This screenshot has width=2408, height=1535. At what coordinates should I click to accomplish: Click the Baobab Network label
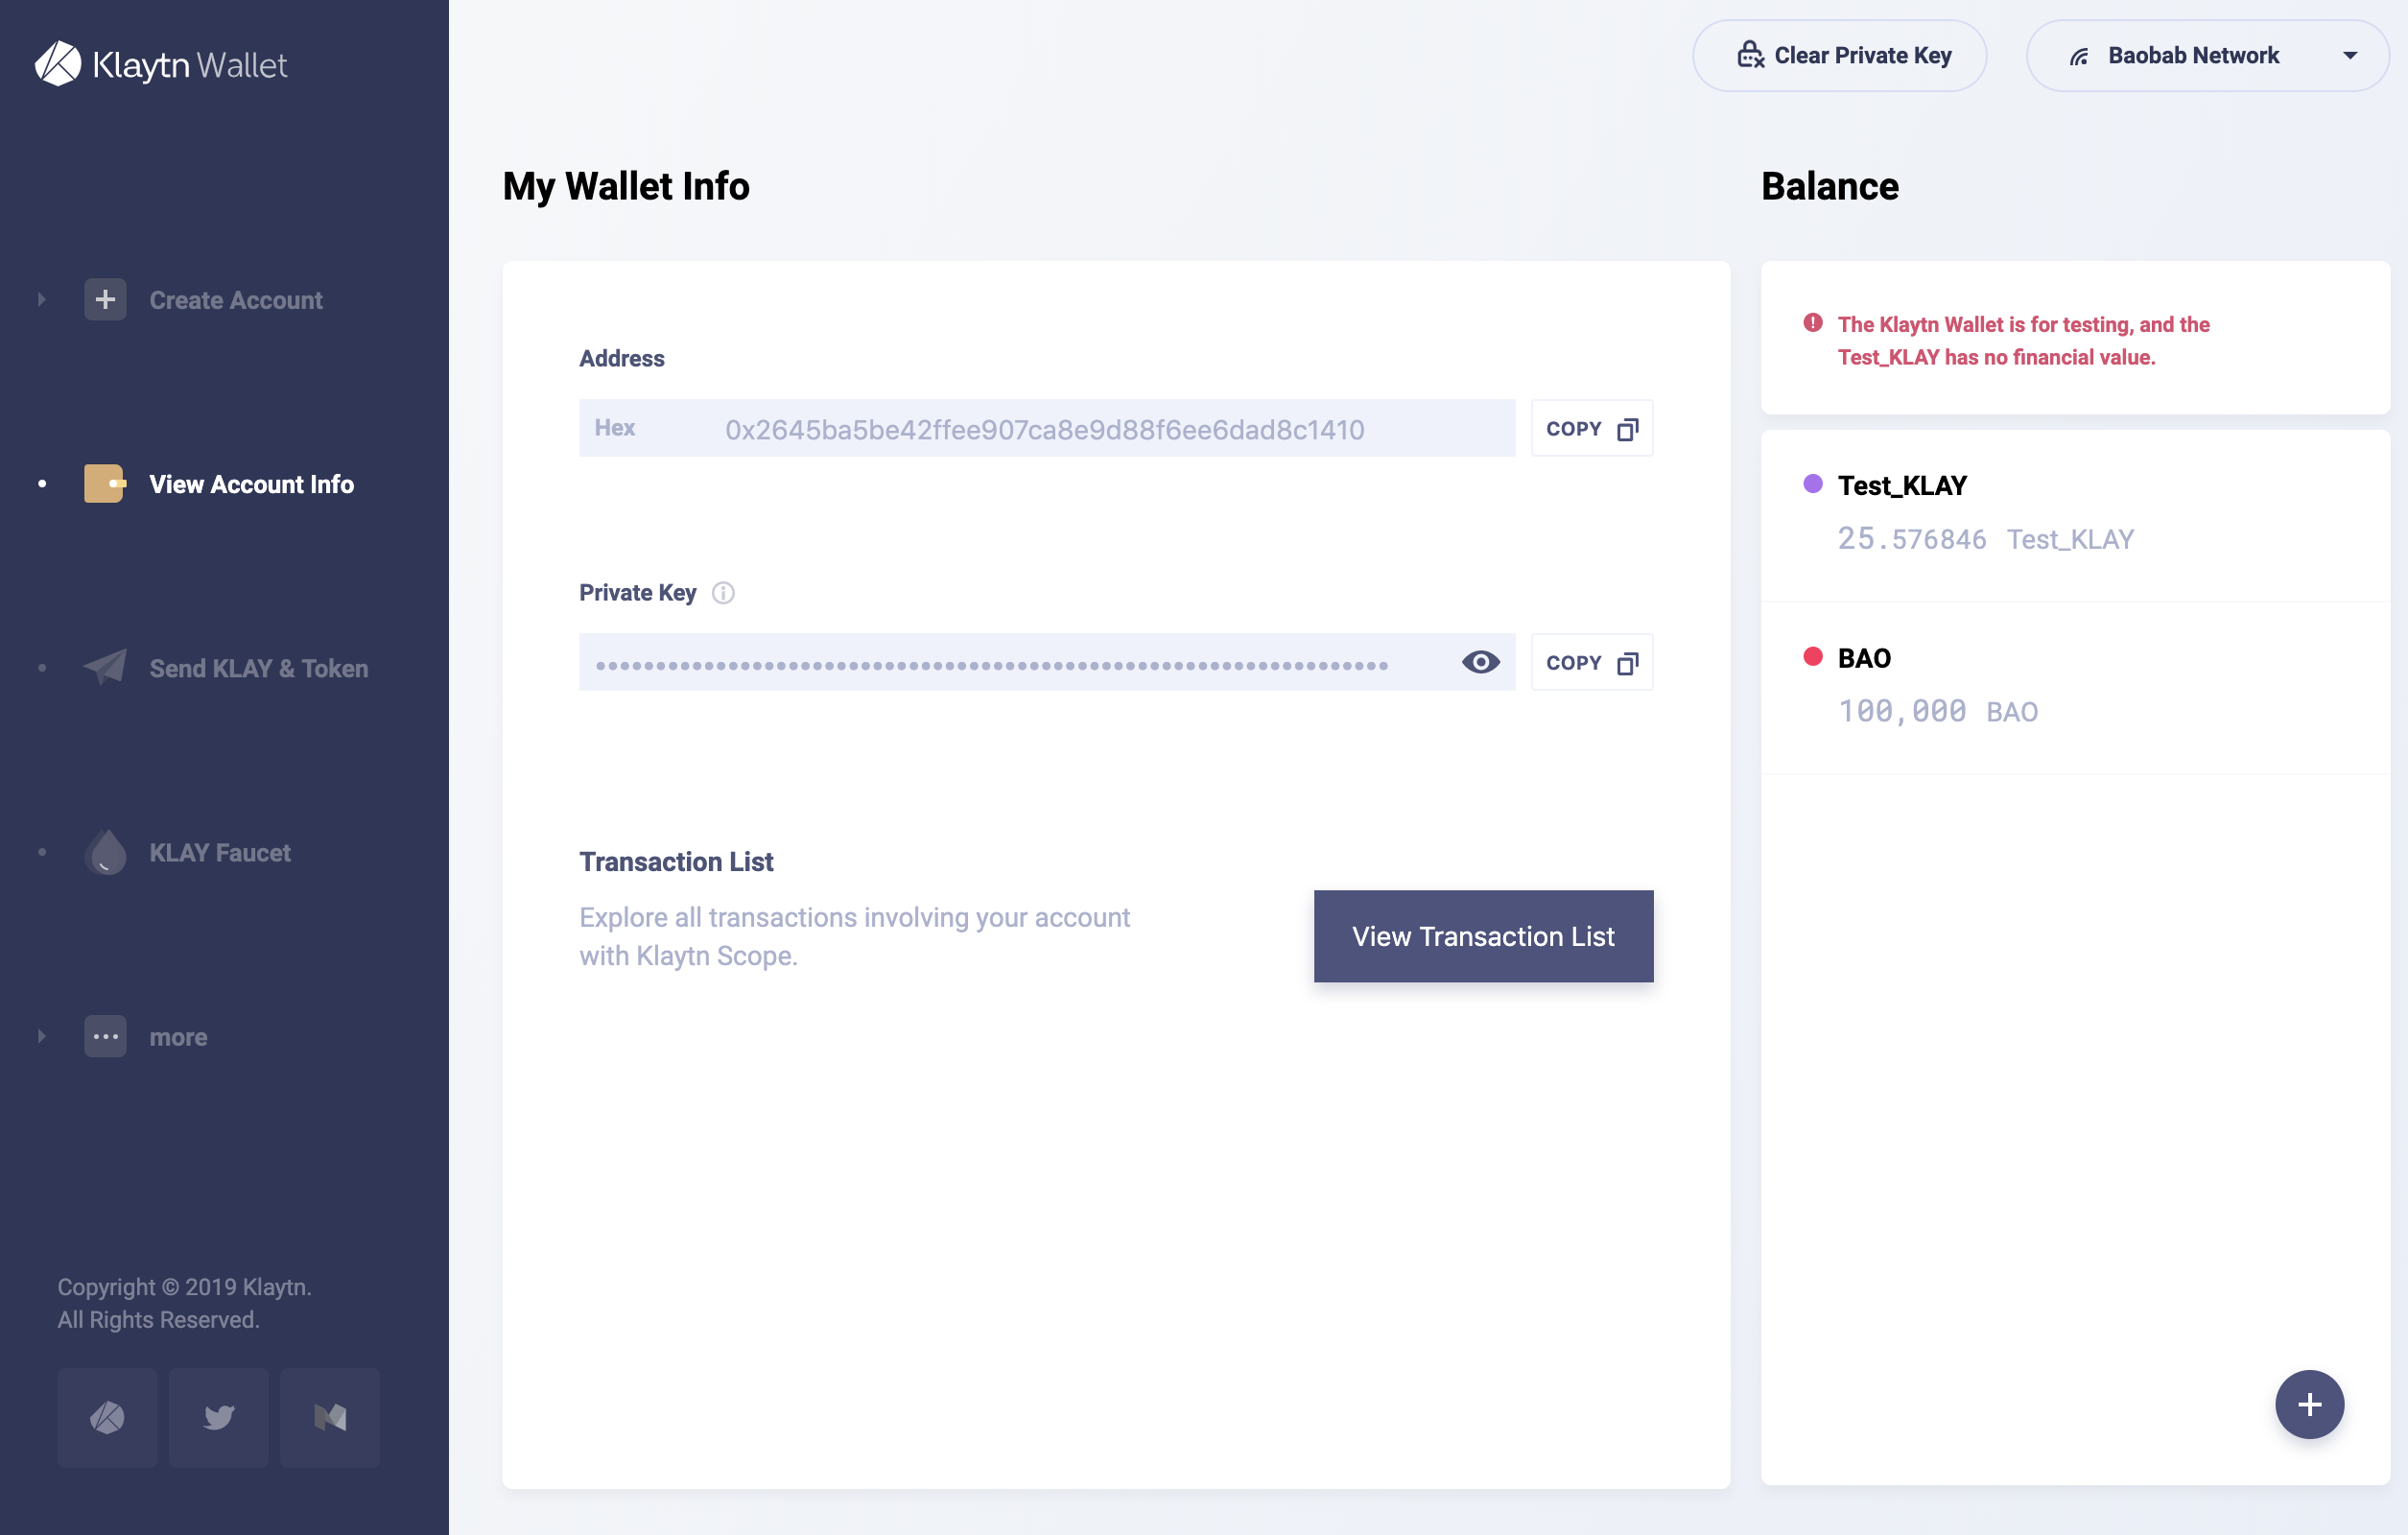(2193, 56)
